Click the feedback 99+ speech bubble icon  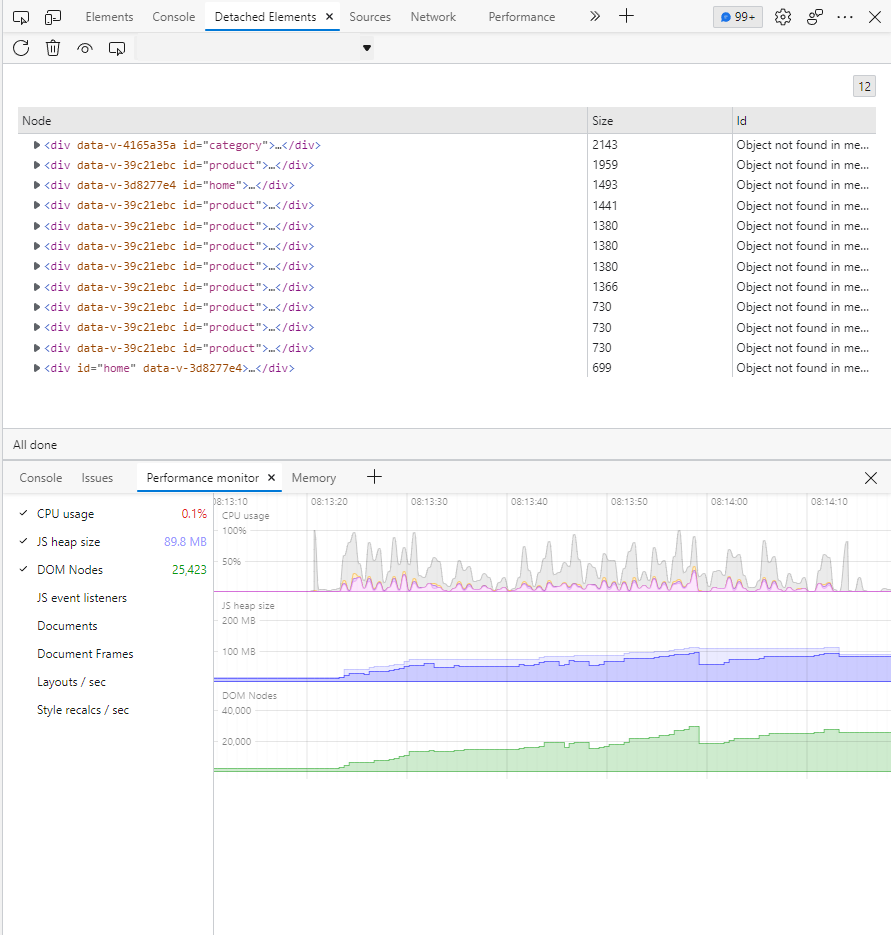coord(737,17)
